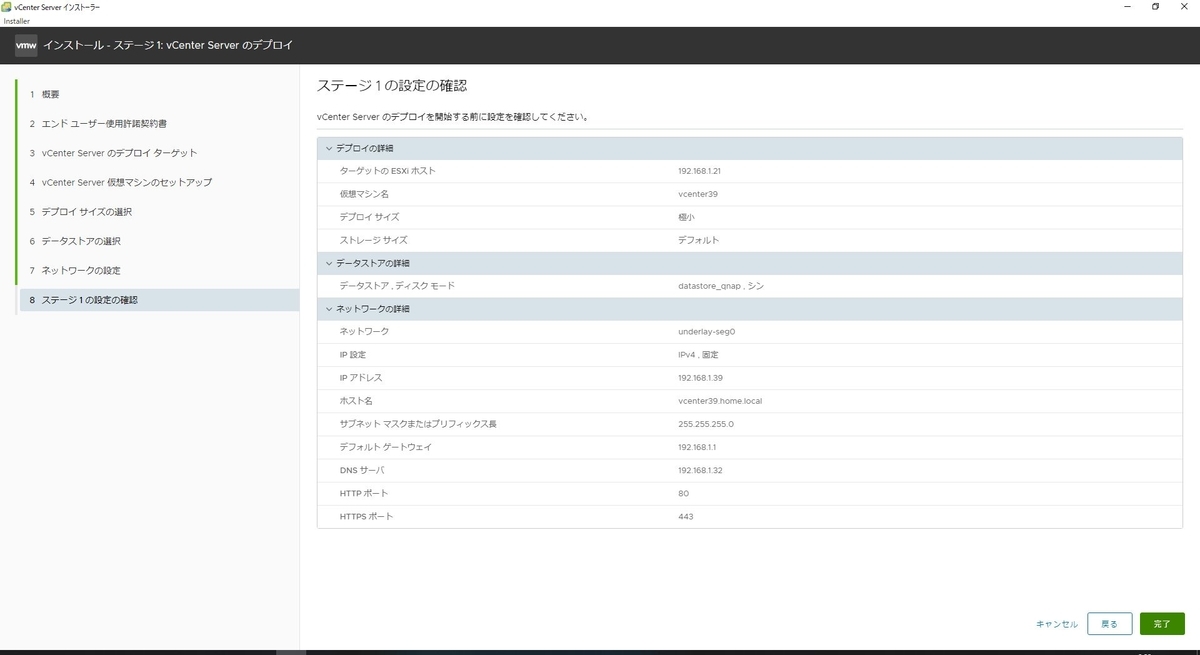Click the IP 設定 value IPv4 , 固定
1200x655 pixels.
click(x=697, y=355)
